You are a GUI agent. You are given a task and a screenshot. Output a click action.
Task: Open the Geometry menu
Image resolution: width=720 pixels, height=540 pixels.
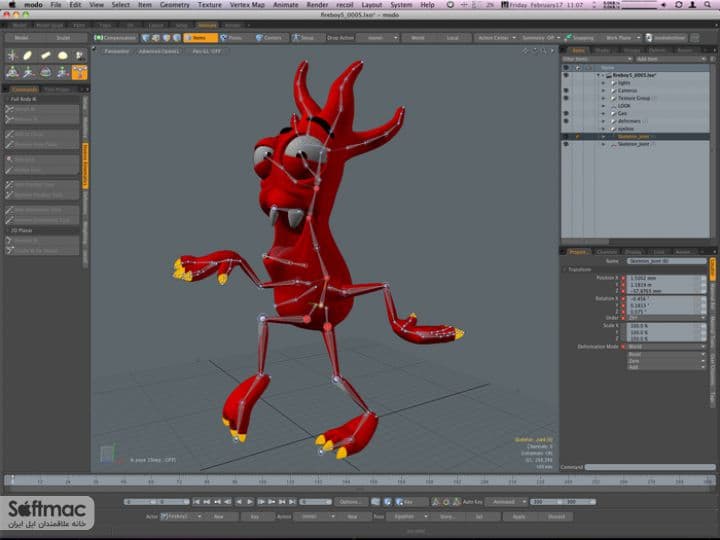point(174,5)
